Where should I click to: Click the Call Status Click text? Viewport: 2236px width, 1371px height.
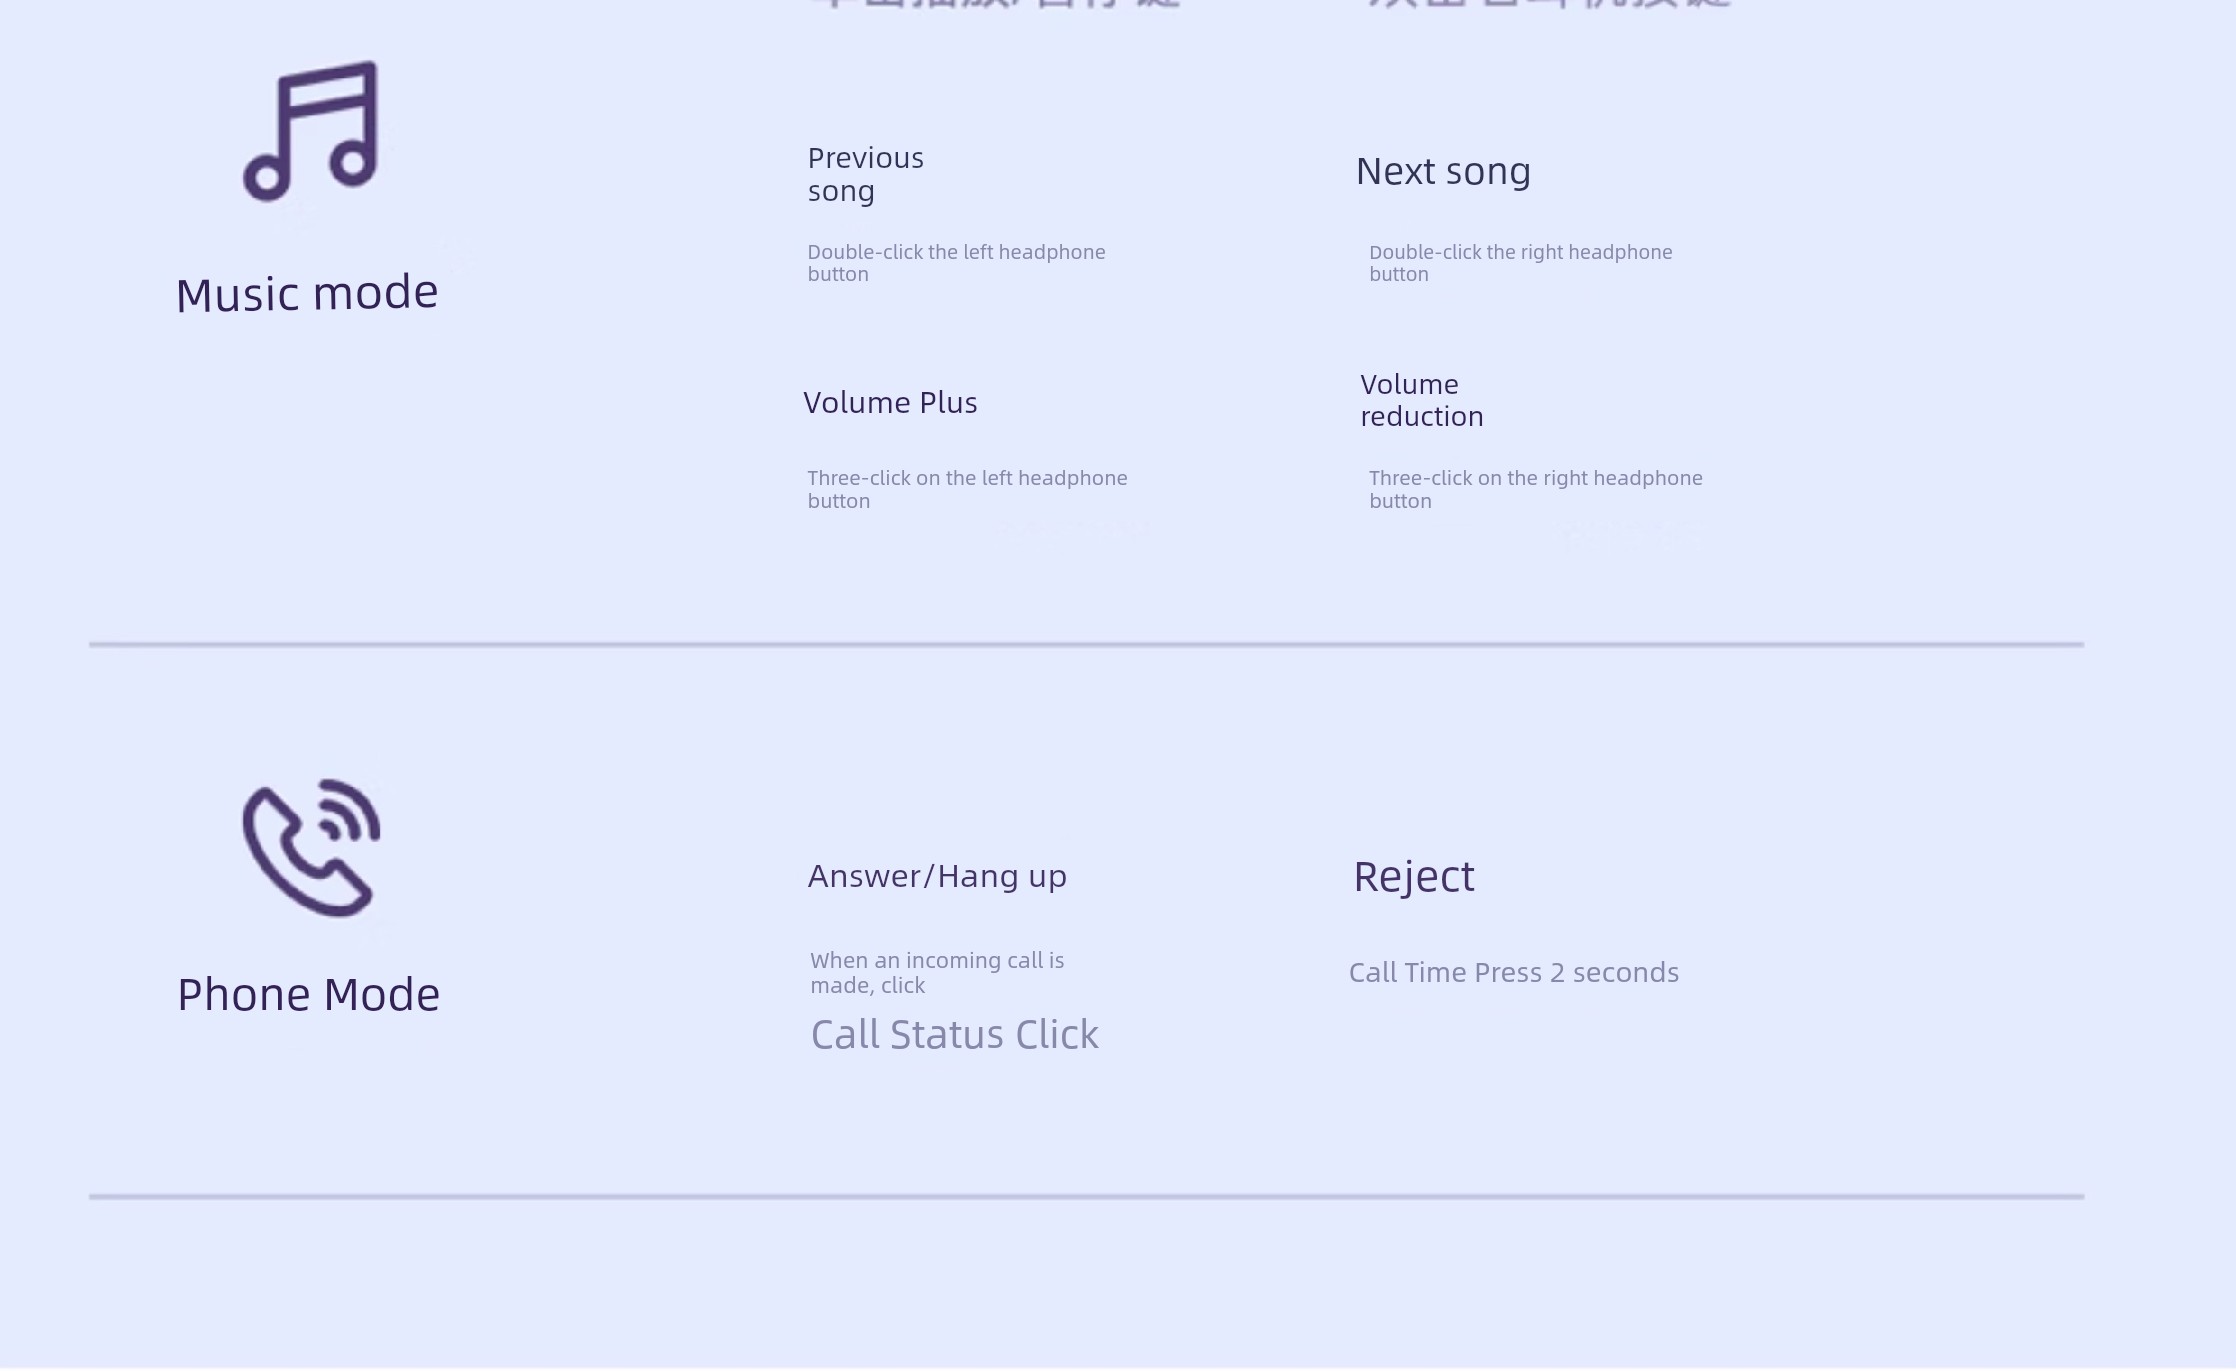954,1035
